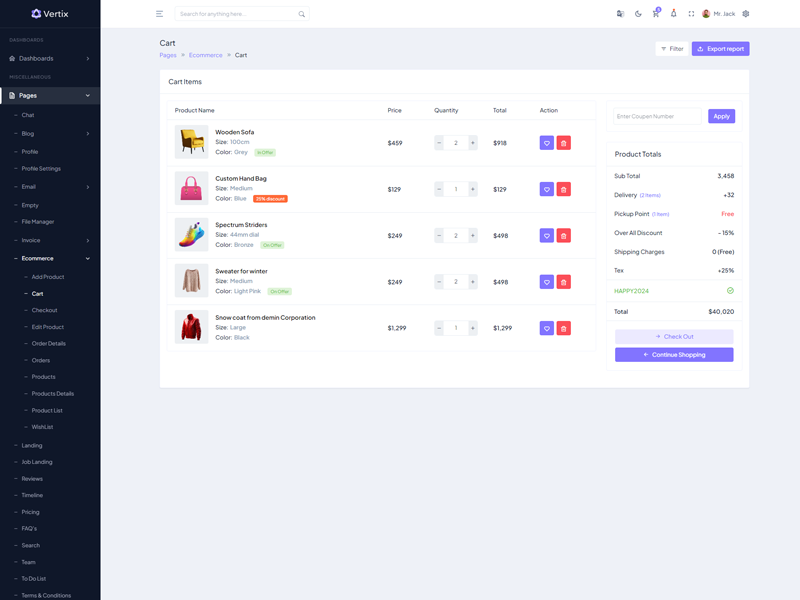The image size is (800, 600).
Task: Click the search magnifier icon
Action: click(x=302, y=14)
